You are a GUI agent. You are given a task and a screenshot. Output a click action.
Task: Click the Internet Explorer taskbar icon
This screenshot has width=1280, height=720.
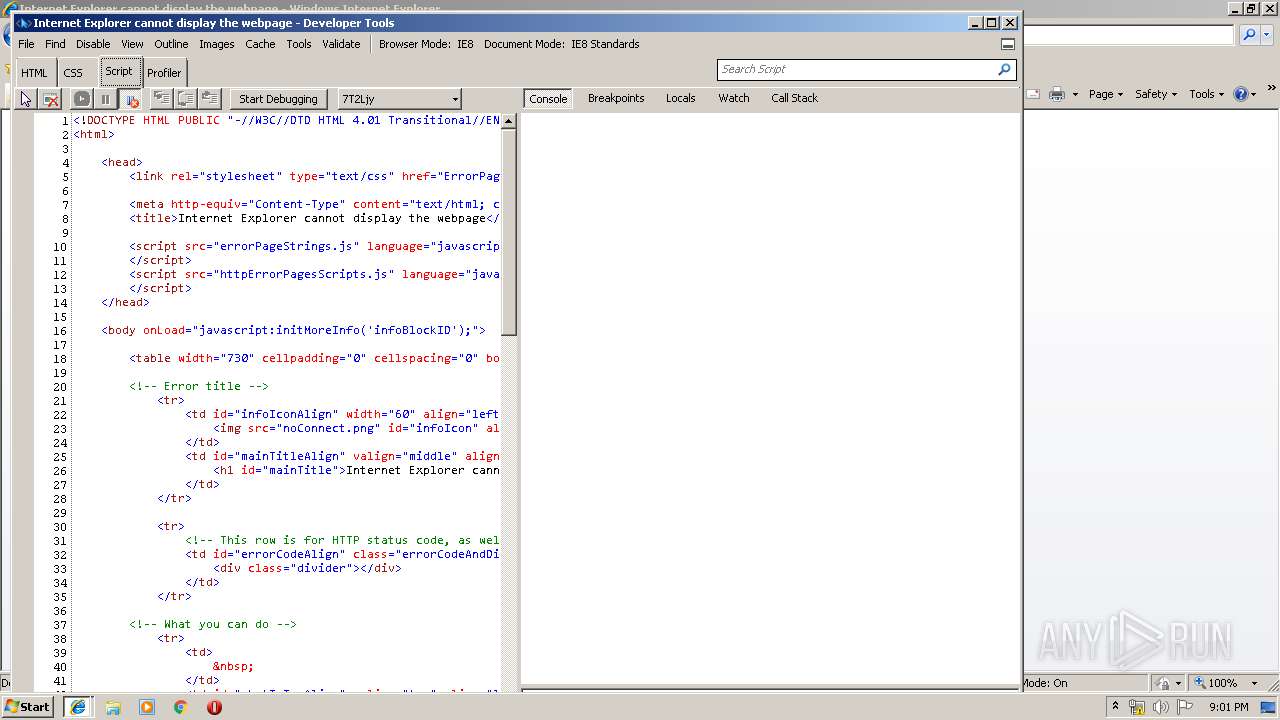coord(78,707)
